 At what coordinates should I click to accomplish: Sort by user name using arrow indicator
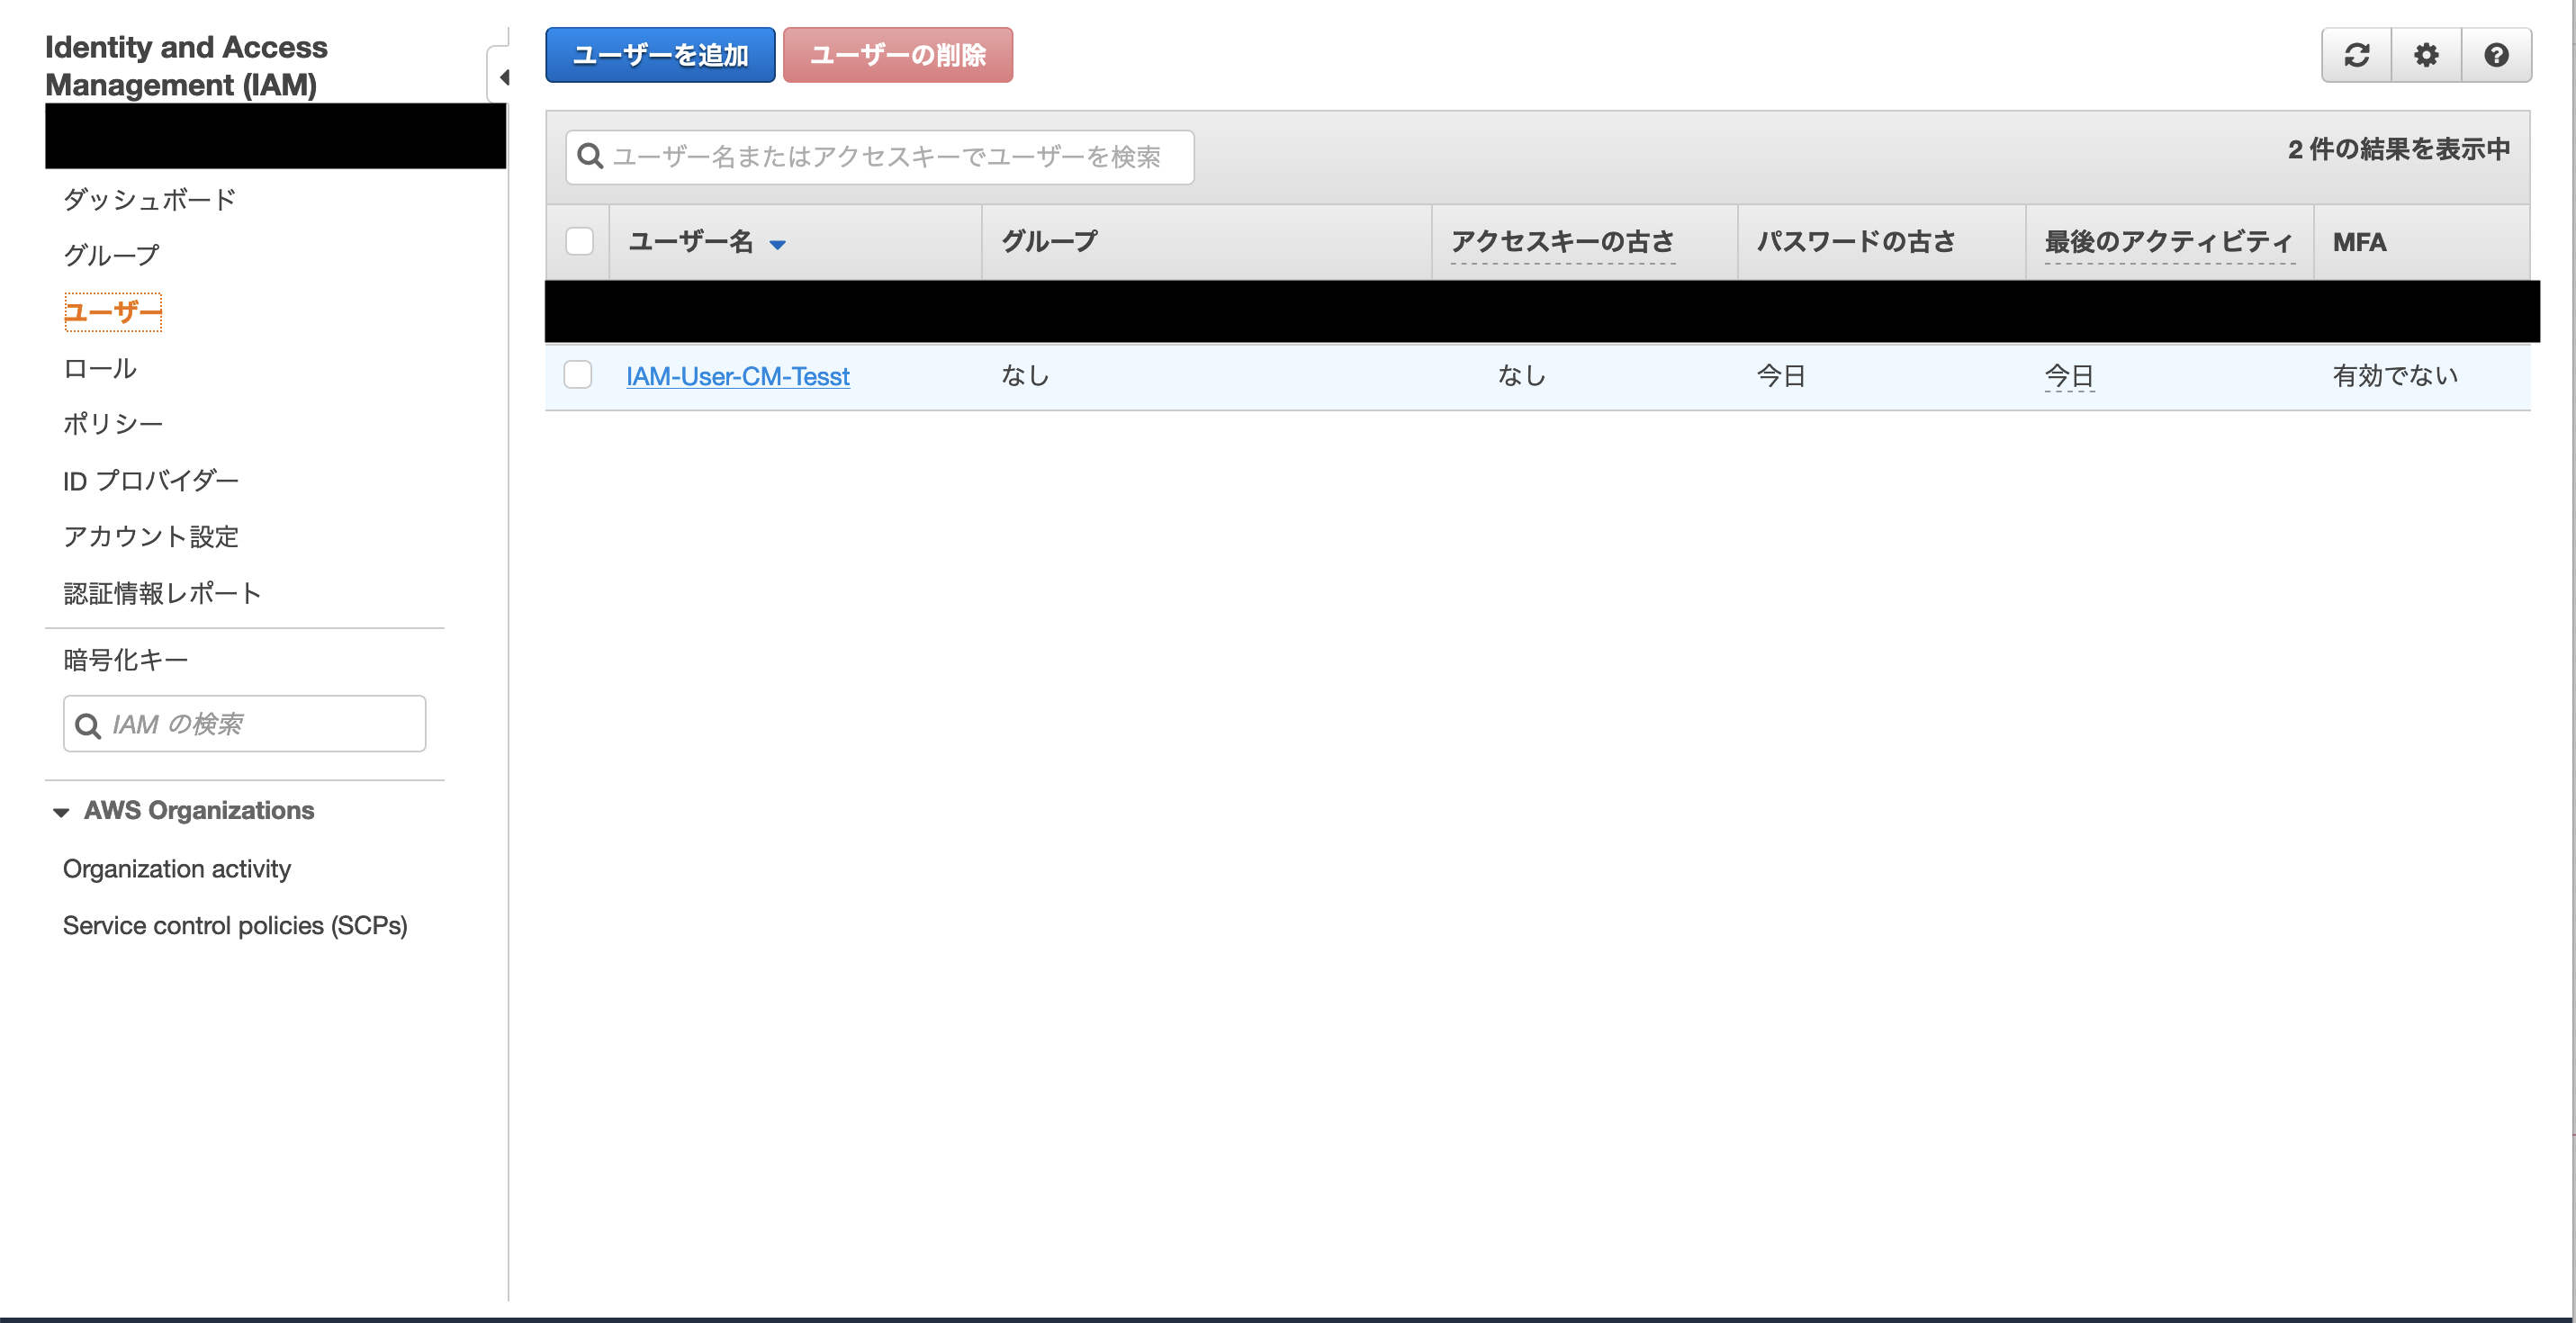coord(777,244)
